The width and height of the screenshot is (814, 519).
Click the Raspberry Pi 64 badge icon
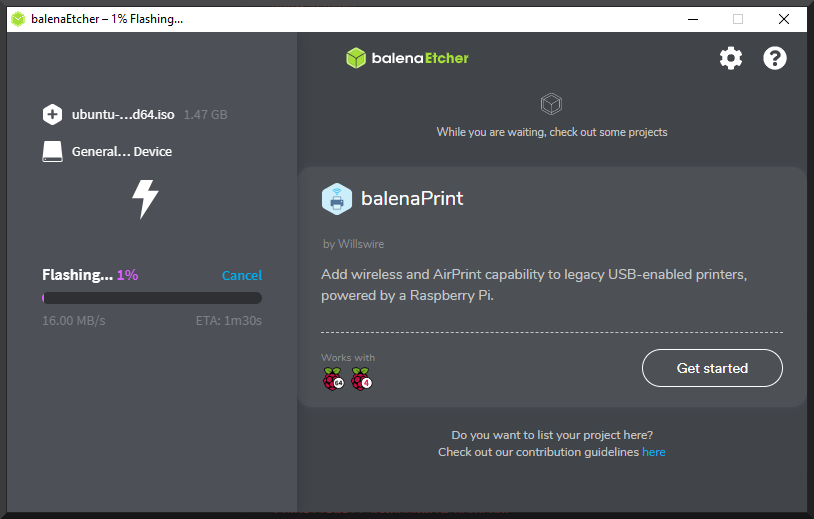[x=332, y=379]
